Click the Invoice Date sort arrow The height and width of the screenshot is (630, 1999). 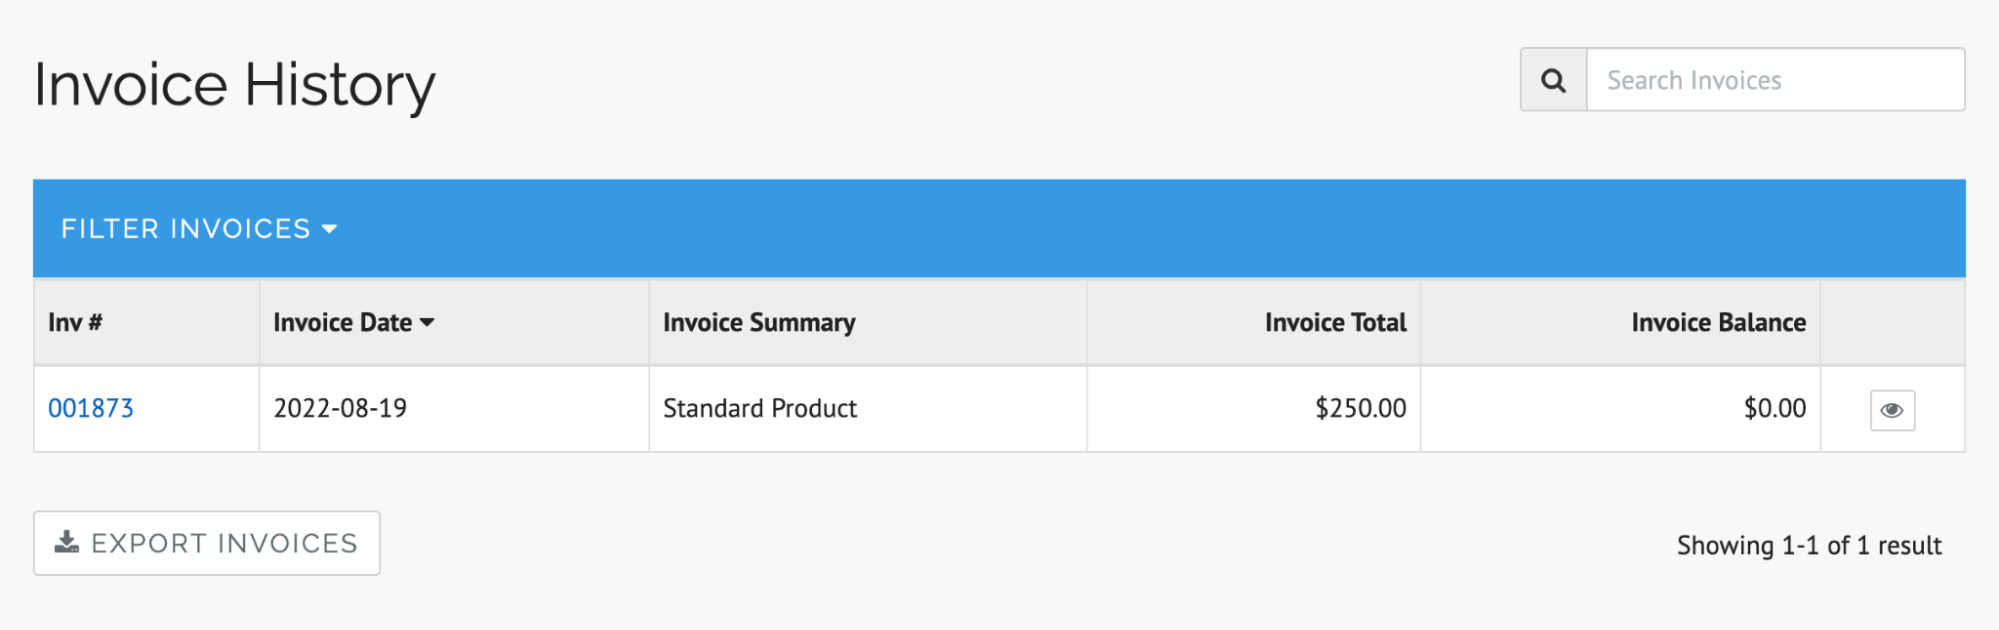point(428,322)
